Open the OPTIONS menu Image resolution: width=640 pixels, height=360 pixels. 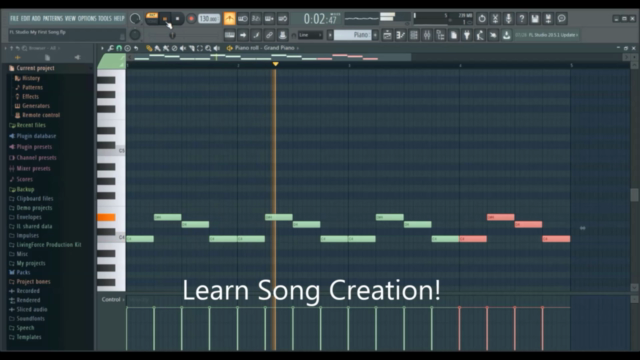[x=87, y=18]
